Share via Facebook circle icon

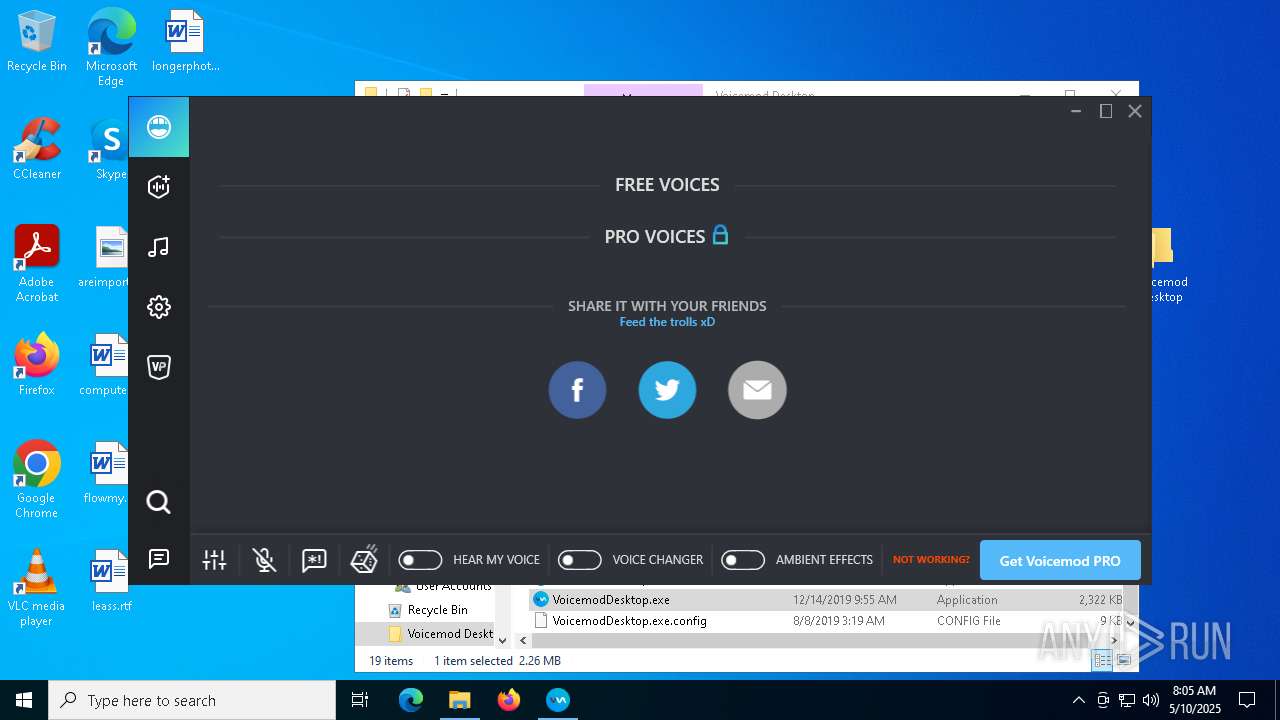tap(577, 390)
